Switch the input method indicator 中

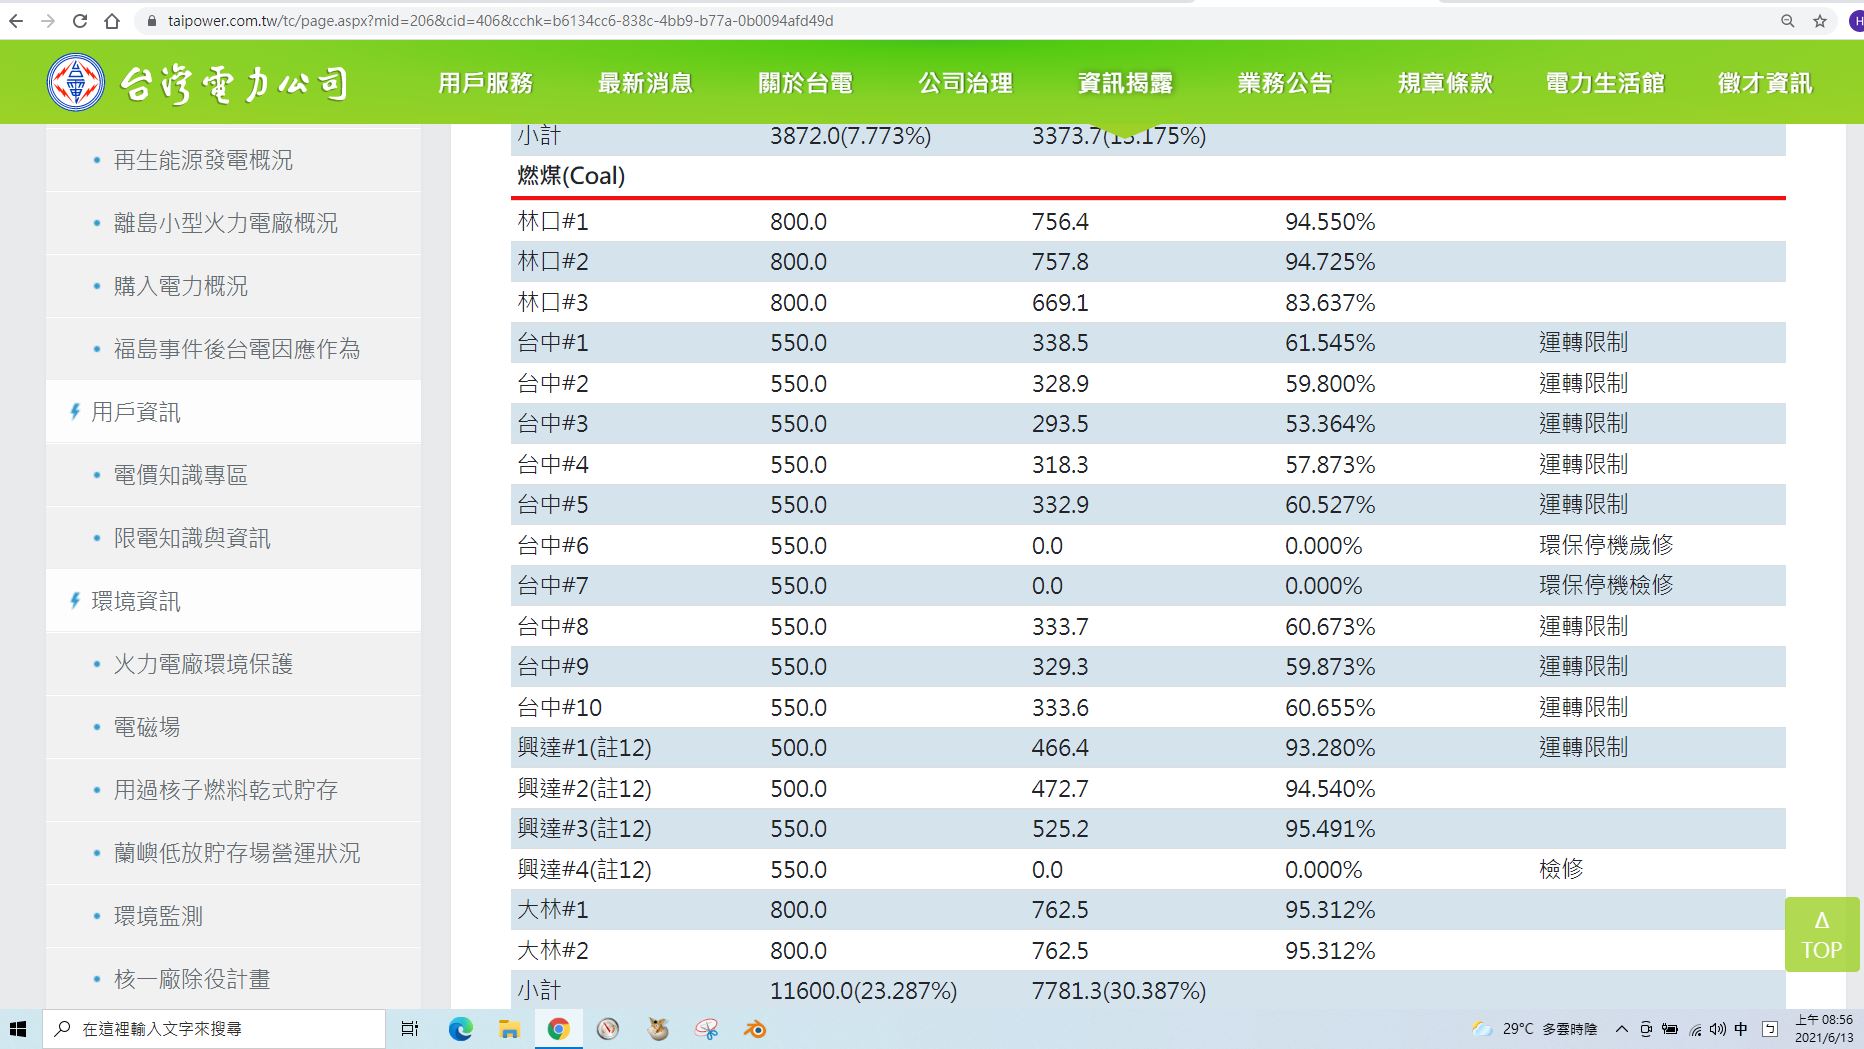(x=1741, y=1029)
